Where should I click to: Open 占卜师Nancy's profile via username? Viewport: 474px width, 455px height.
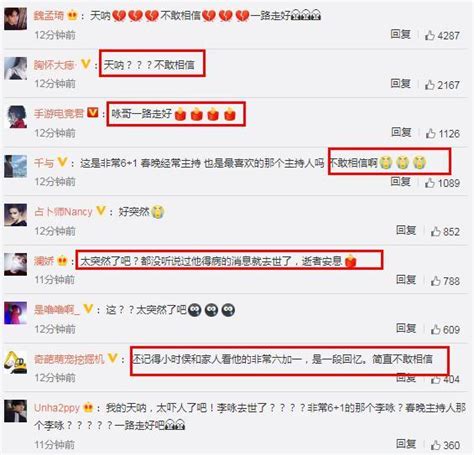point(63,212)
